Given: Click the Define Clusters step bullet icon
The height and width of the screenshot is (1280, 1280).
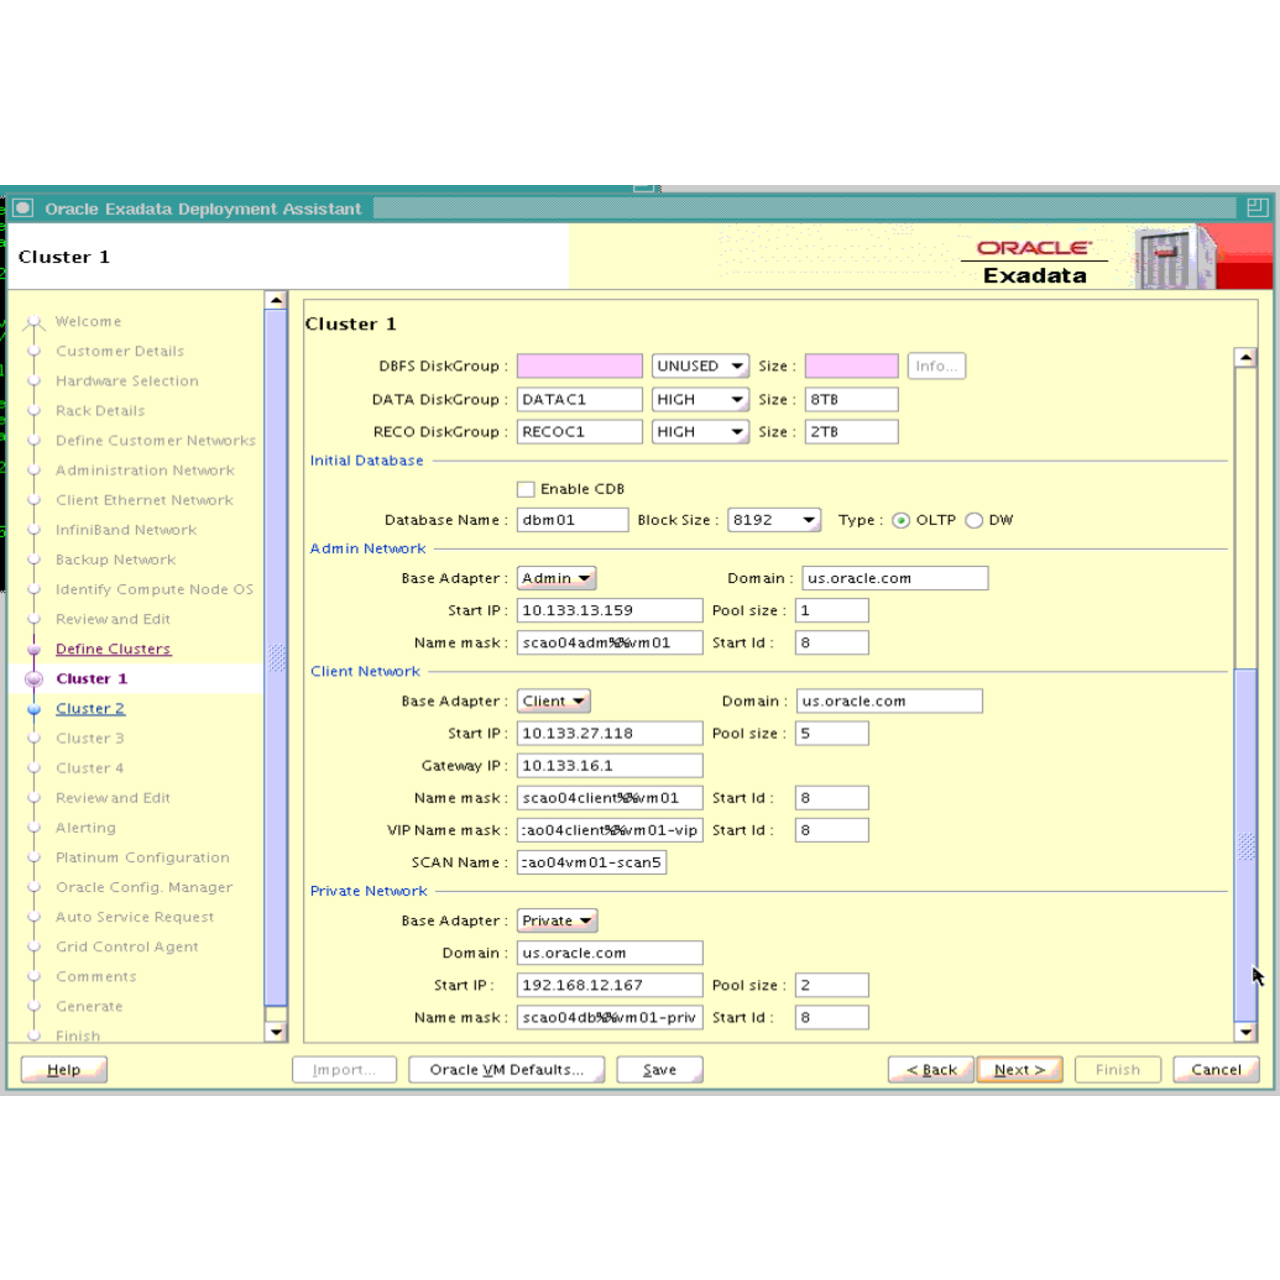Looking at the screenshot, I should [34, 649].
